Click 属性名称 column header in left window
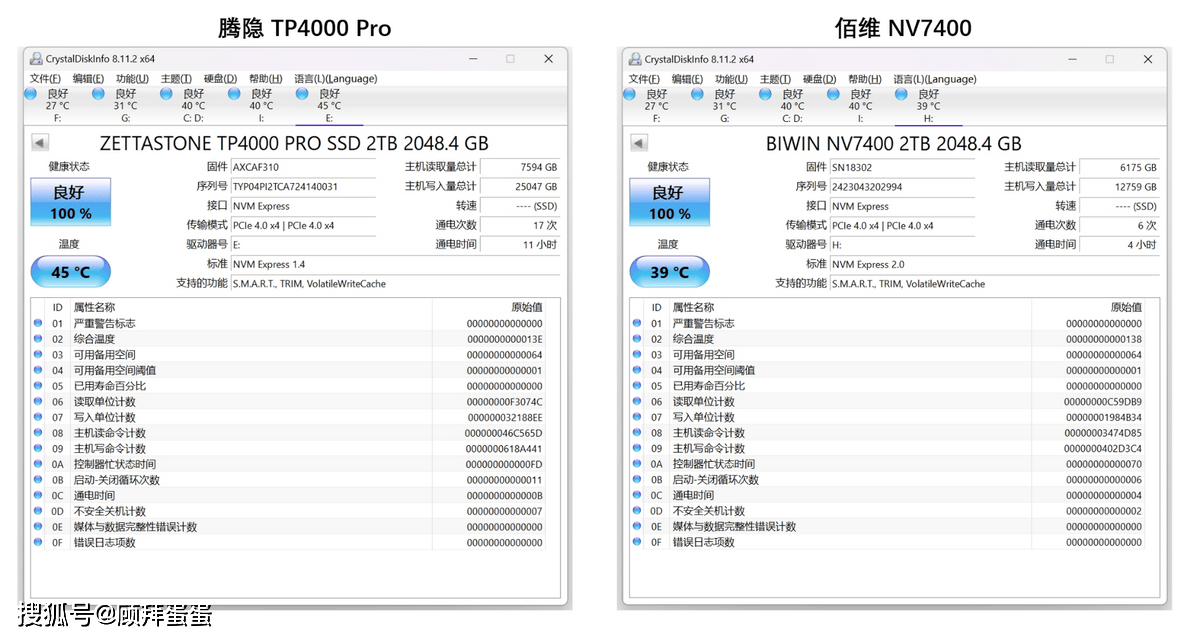This screenshot has width=1200, height=641. pos(94,307)
